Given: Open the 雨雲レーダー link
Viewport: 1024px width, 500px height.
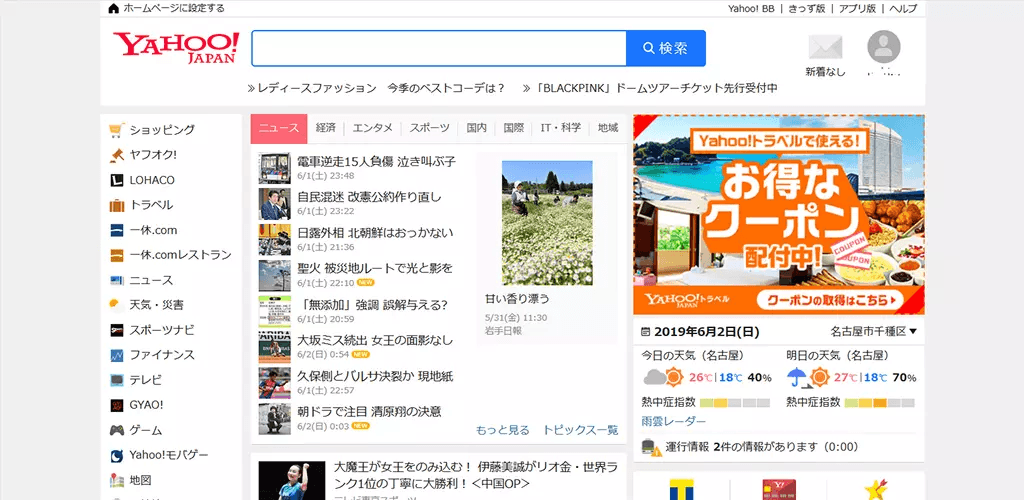Looking at the screenshot, I should (674, 422).
